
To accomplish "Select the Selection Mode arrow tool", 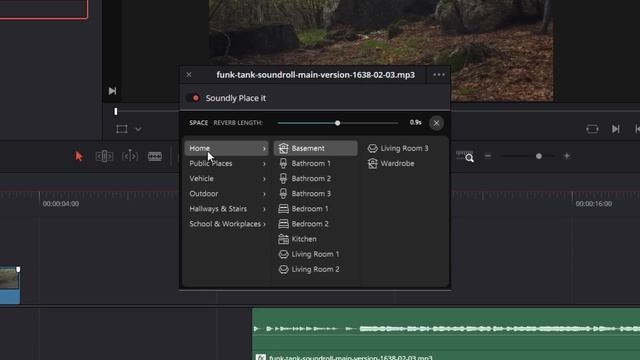I will [79, 156].
